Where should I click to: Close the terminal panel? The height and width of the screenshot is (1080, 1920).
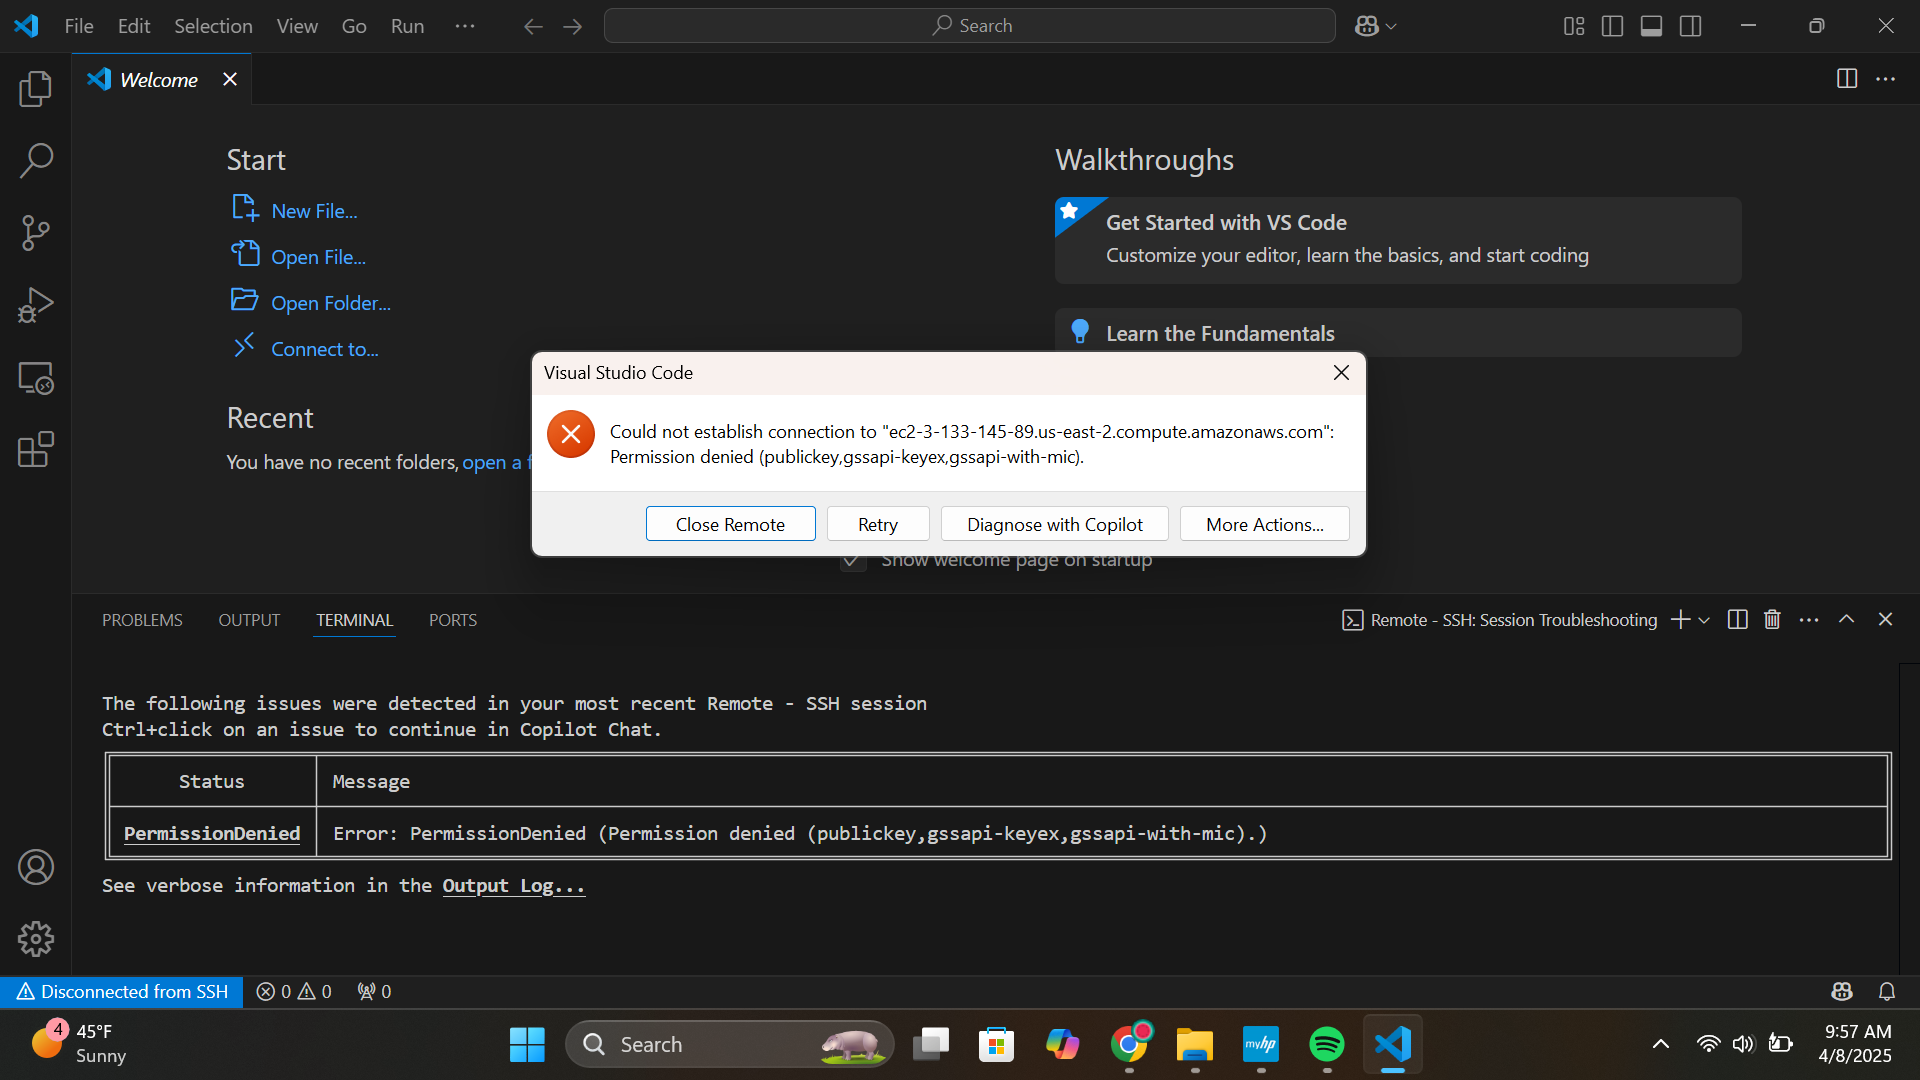(1886, 620)
